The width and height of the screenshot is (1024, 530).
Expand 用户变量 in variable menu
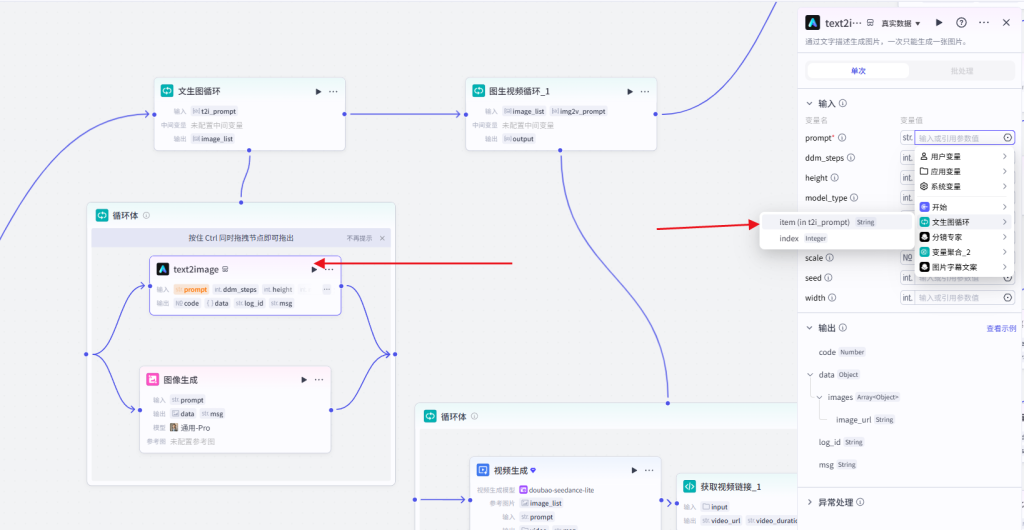[x=964, y=157]
